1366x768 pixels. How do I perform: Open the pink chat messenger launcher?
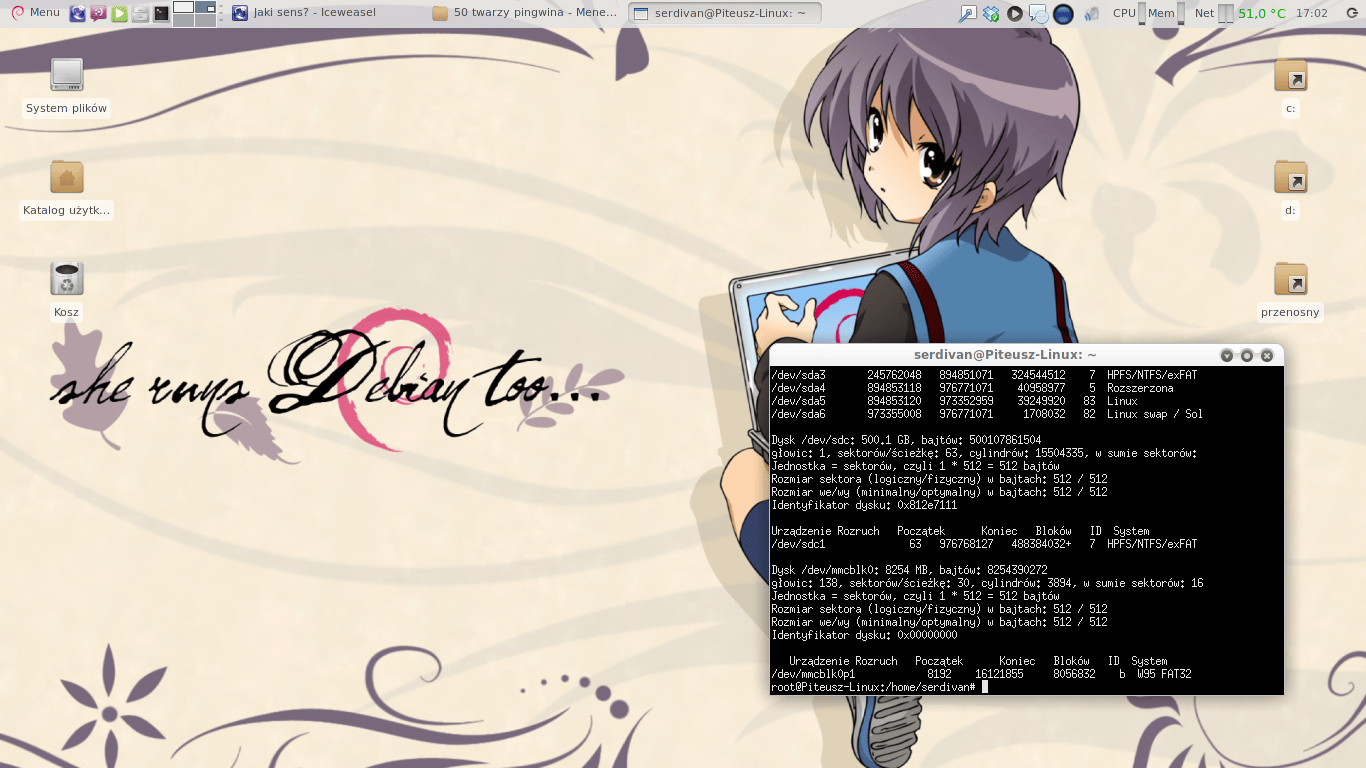[x=98, y=13]
